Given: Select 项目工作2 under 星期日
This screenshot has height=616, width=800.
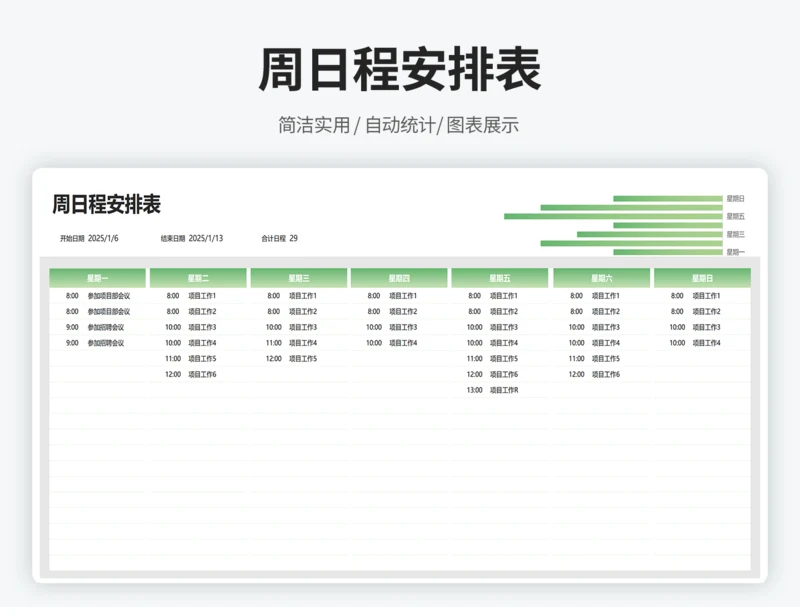Looking at the screenshot, I should [707, 311].
